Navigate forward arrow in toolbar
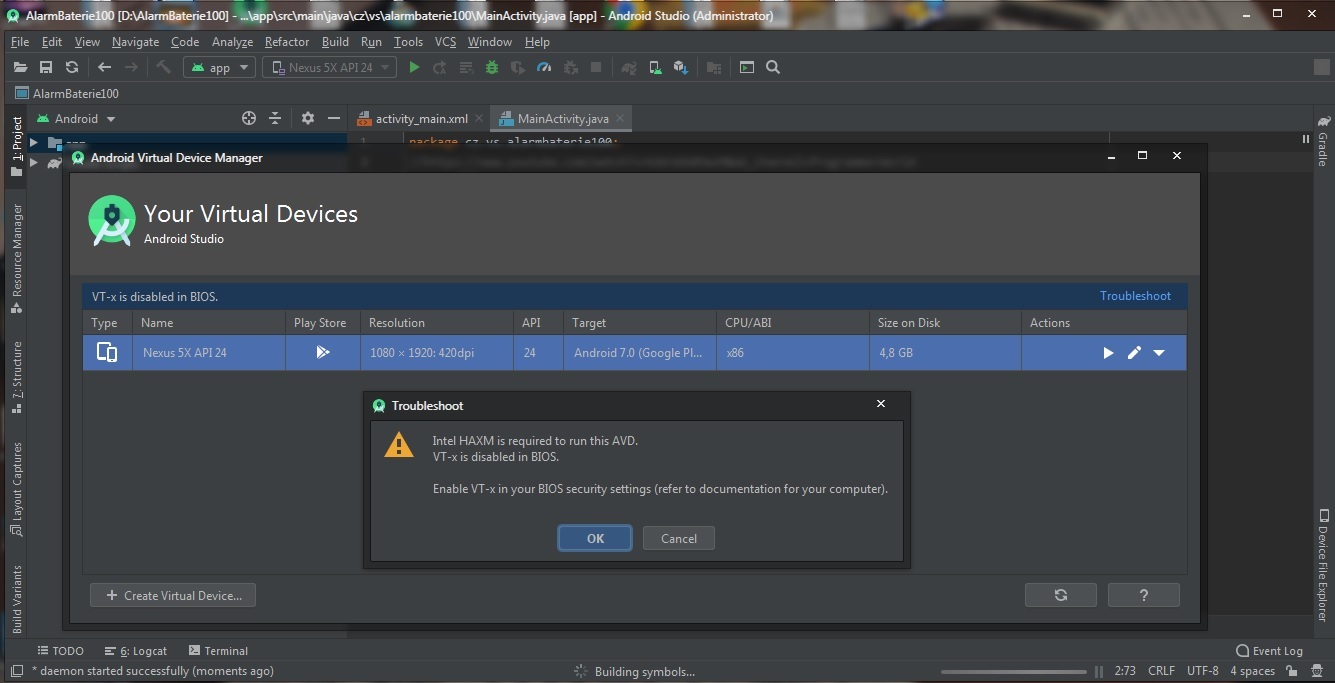This screenshot has height=683, width=1335. tap(131, 67)
